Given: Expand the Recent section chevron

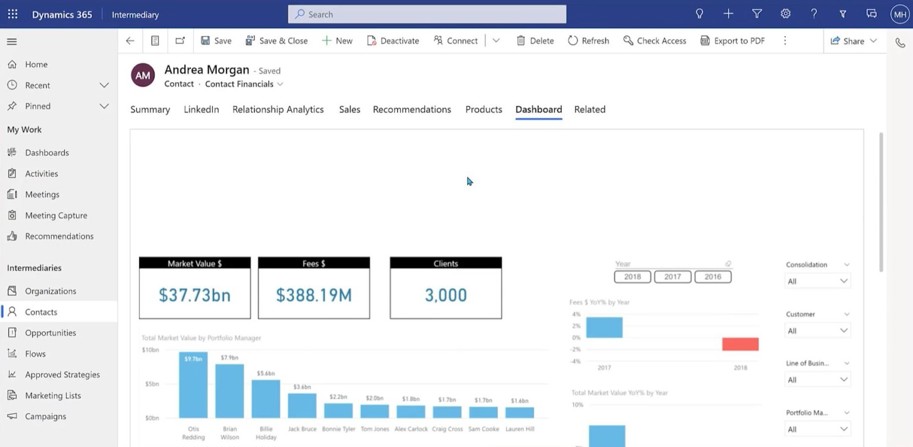Looking at the screenshot, I should coord(104,85).
